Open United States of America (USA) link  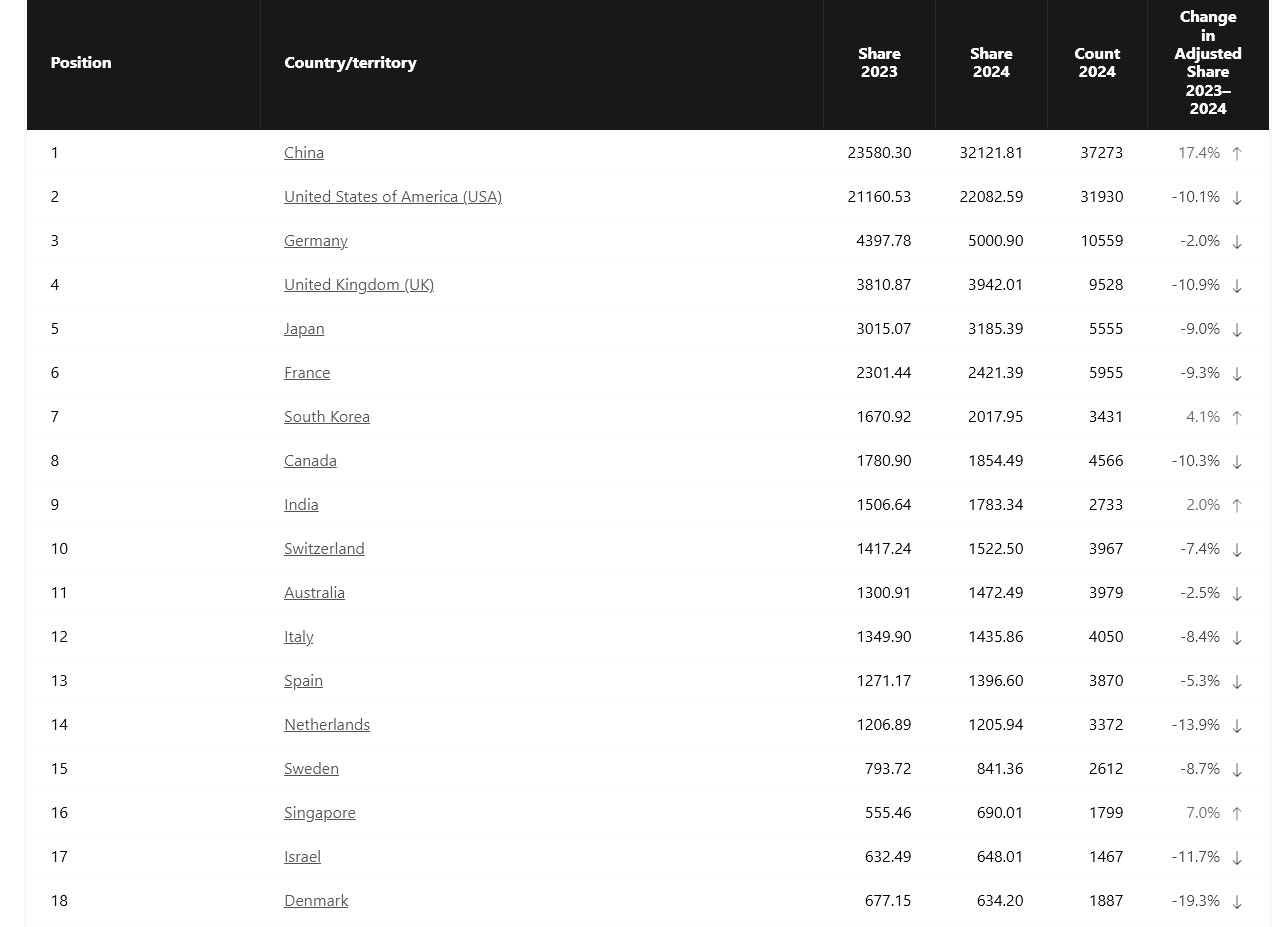[x=392, y=197]
